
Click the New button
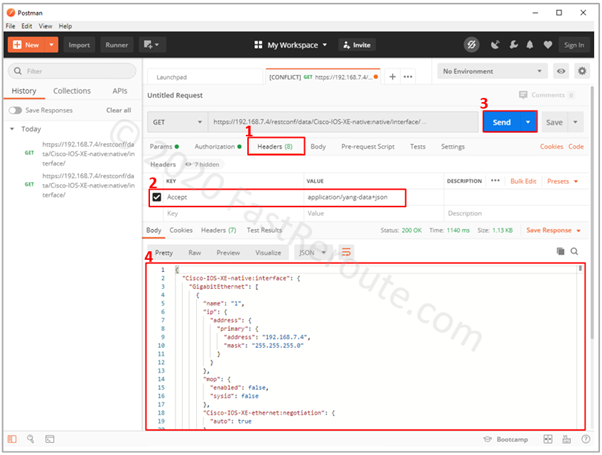[x=26, y=45]
